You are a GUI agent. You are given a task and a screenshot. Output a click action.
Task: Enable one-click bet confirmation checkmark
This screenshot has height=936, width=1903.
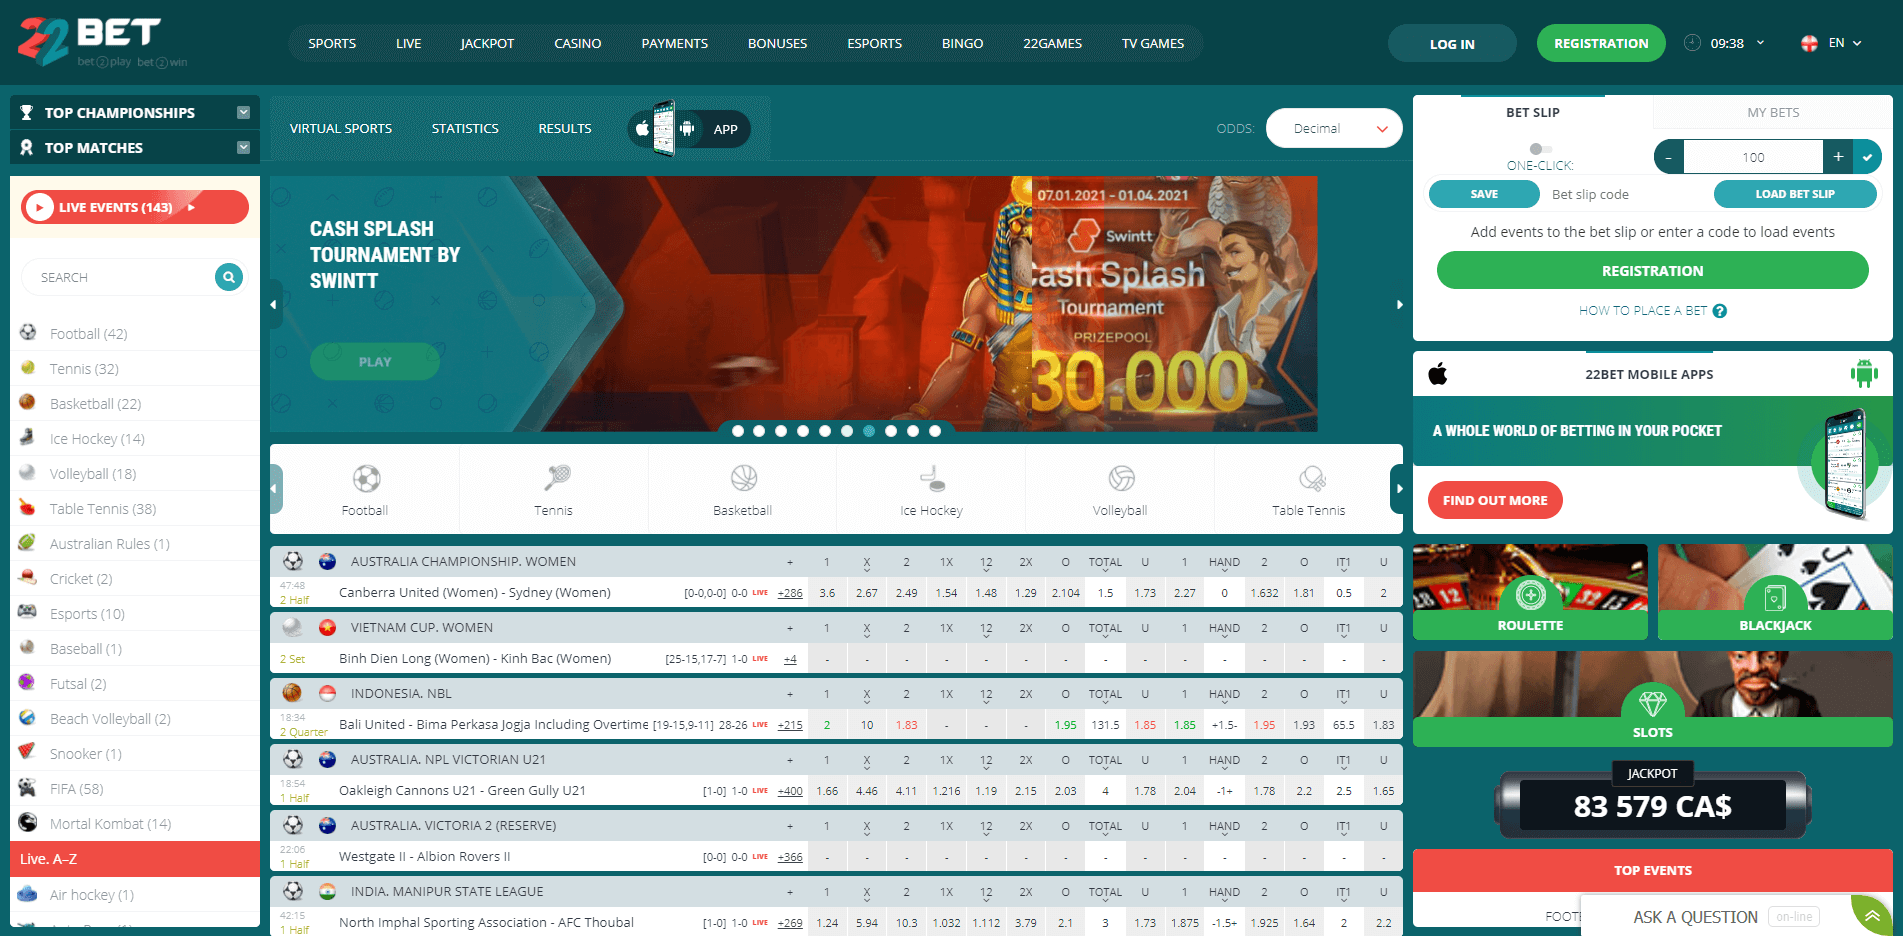click(1868, 157)
